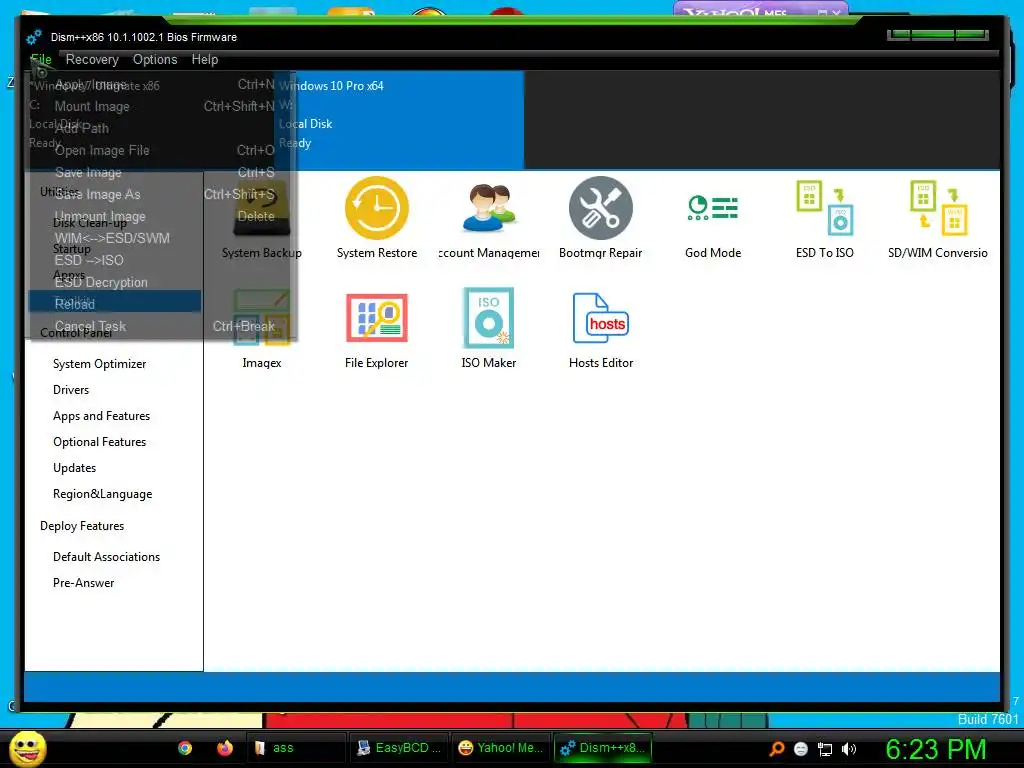This screenshot has width=1024, height=768.
Task: Select Unmount Image menu entry
Action: coord(161,216)
